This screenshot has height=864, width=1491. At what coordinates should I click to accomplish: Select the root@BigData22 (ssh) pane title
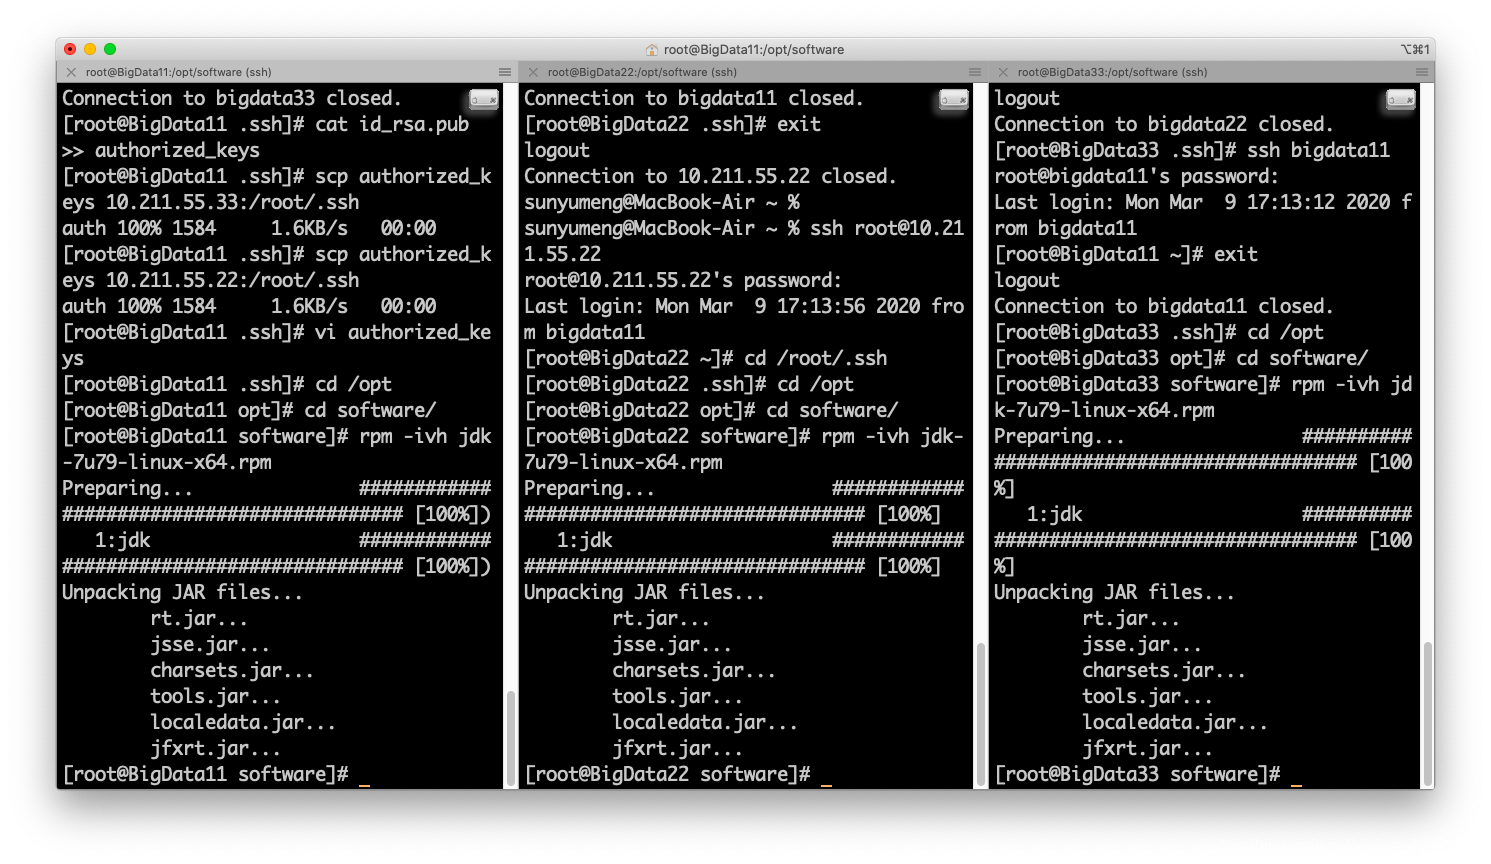(x=642, y=72)
